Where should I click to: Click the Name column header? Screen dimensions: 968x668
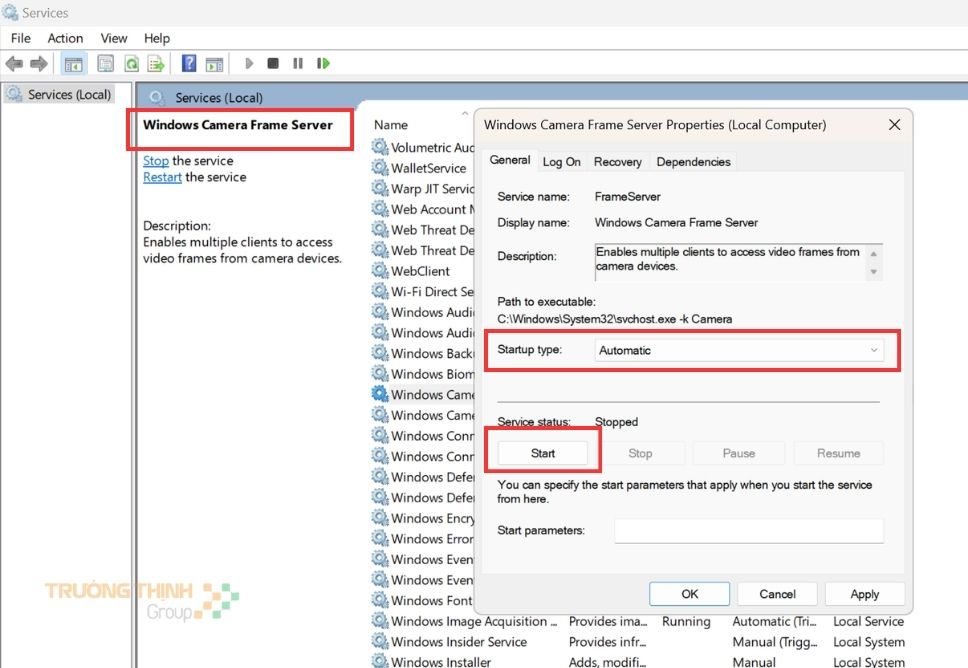391,125
